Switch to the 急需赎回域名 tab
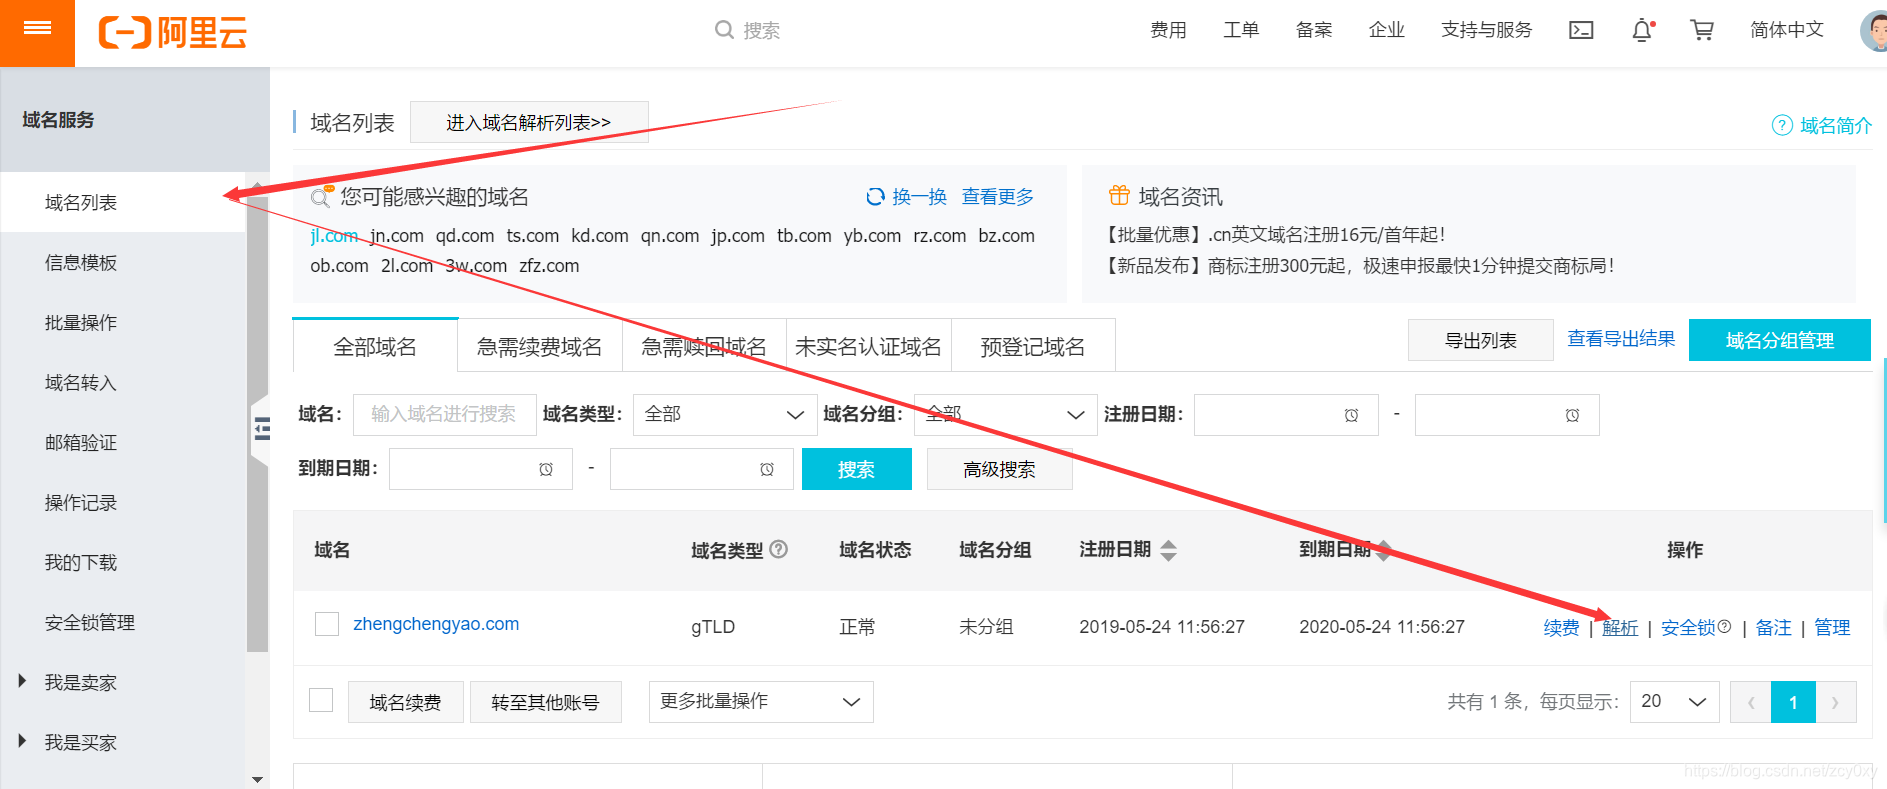 pyautogui.click(x=704, y=346)
